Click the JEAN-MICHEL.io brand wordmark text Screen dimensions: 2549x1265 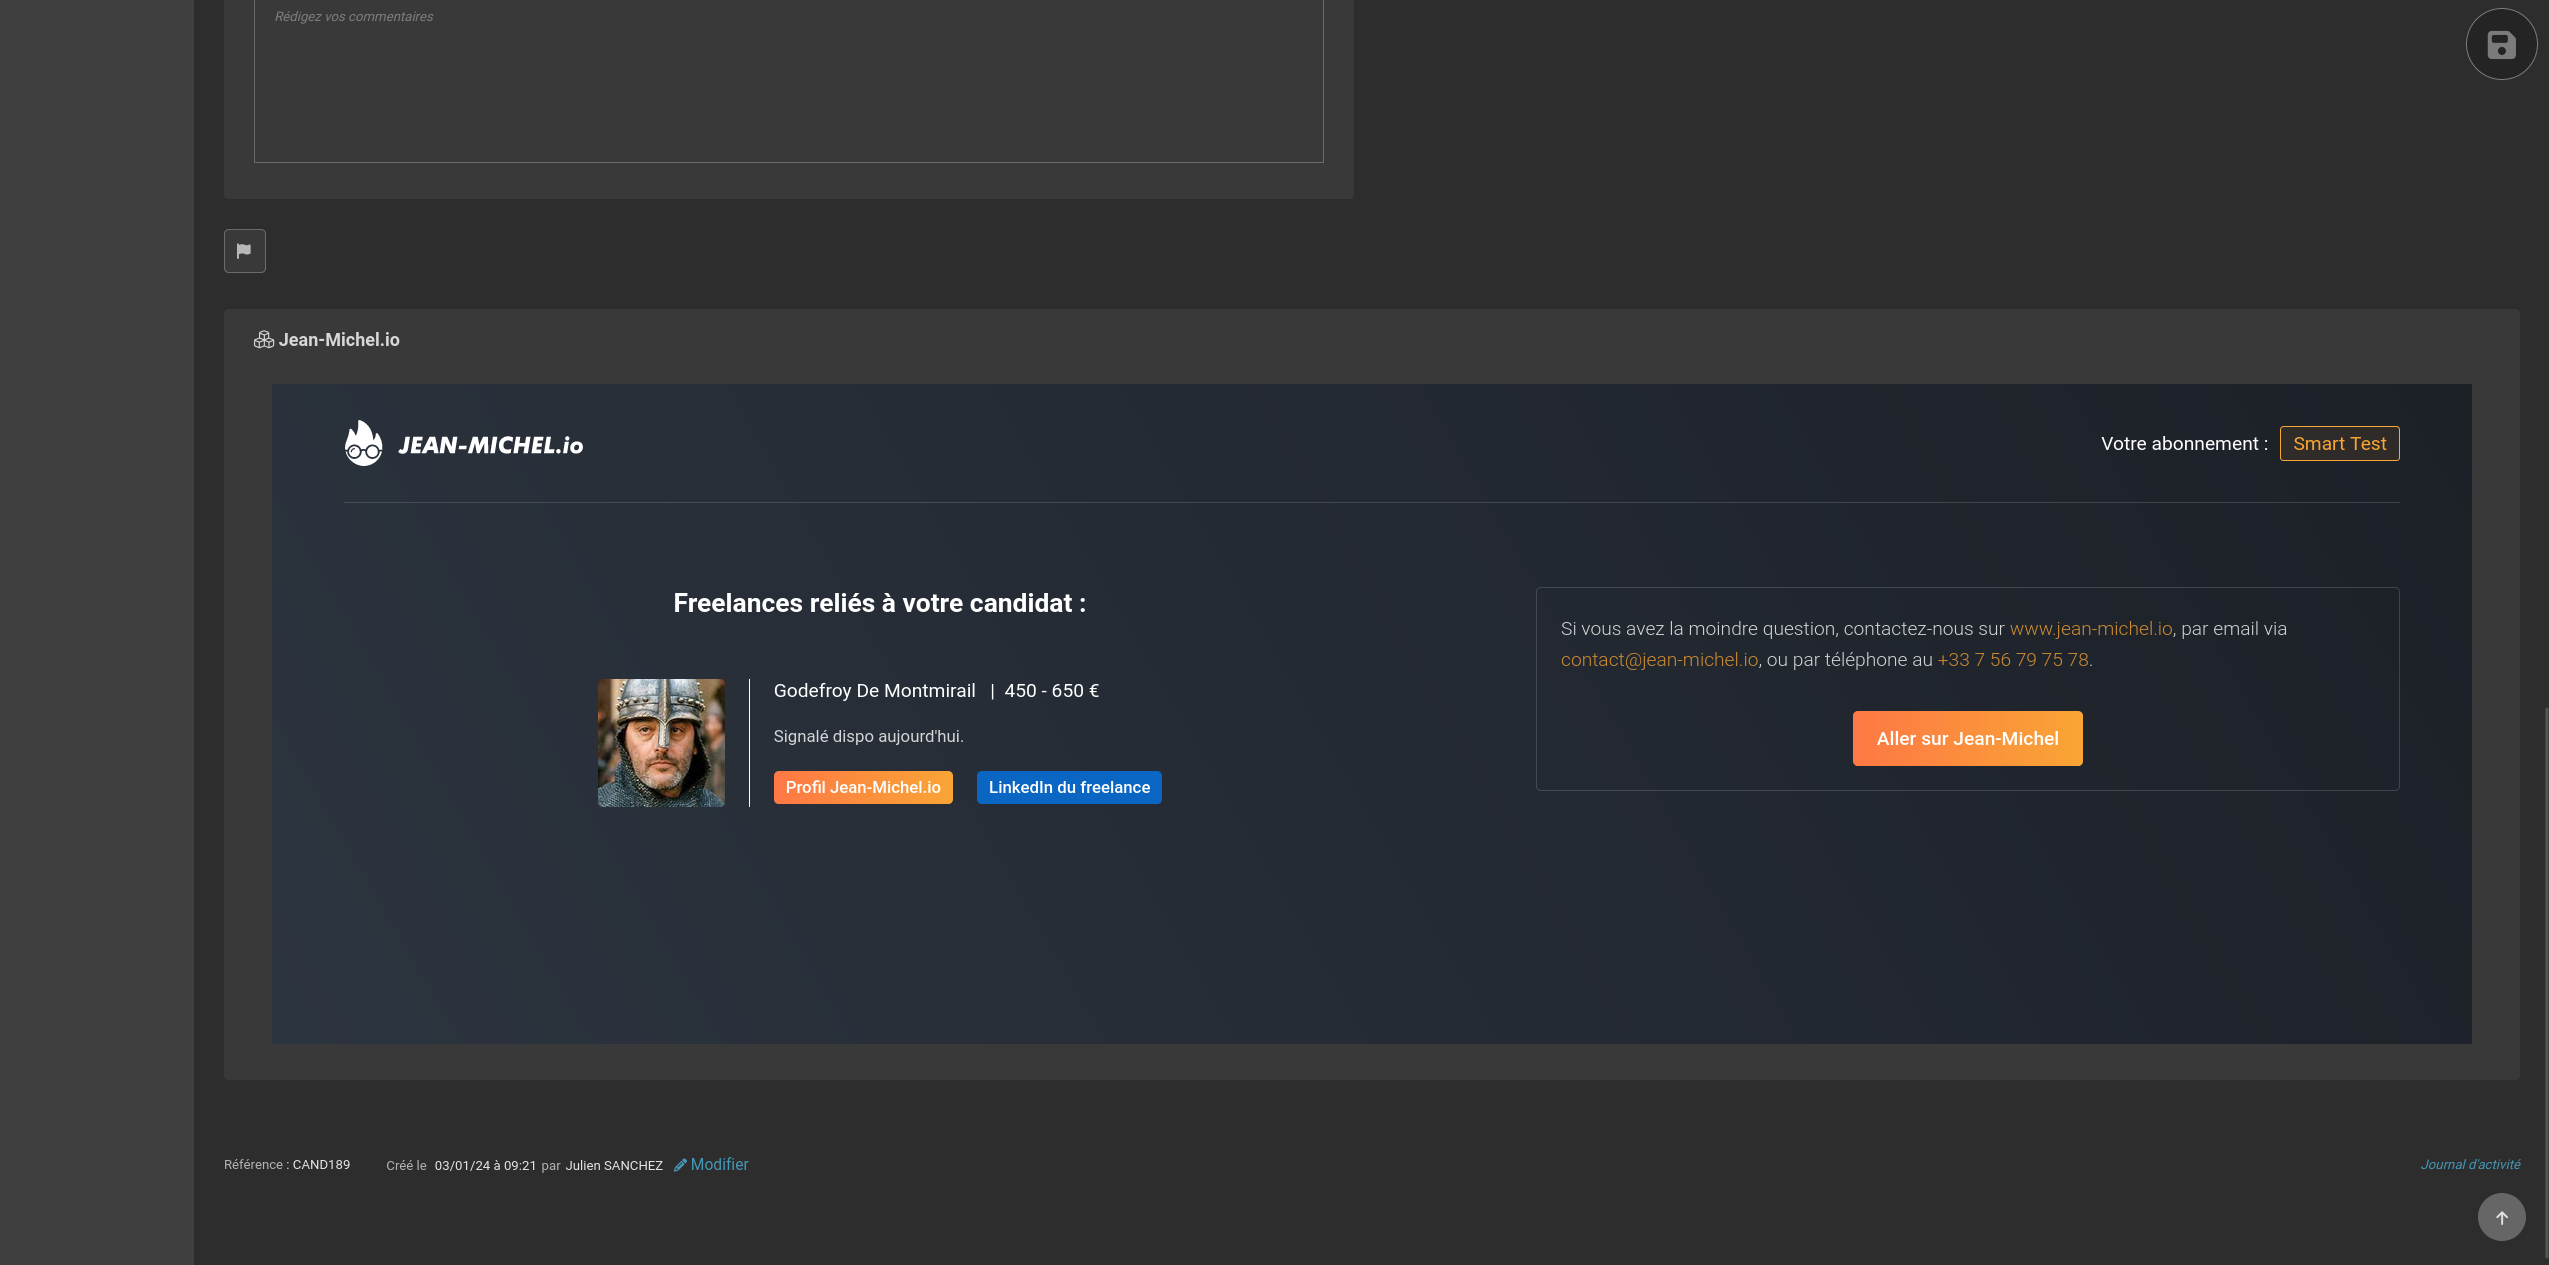point(490,445)
